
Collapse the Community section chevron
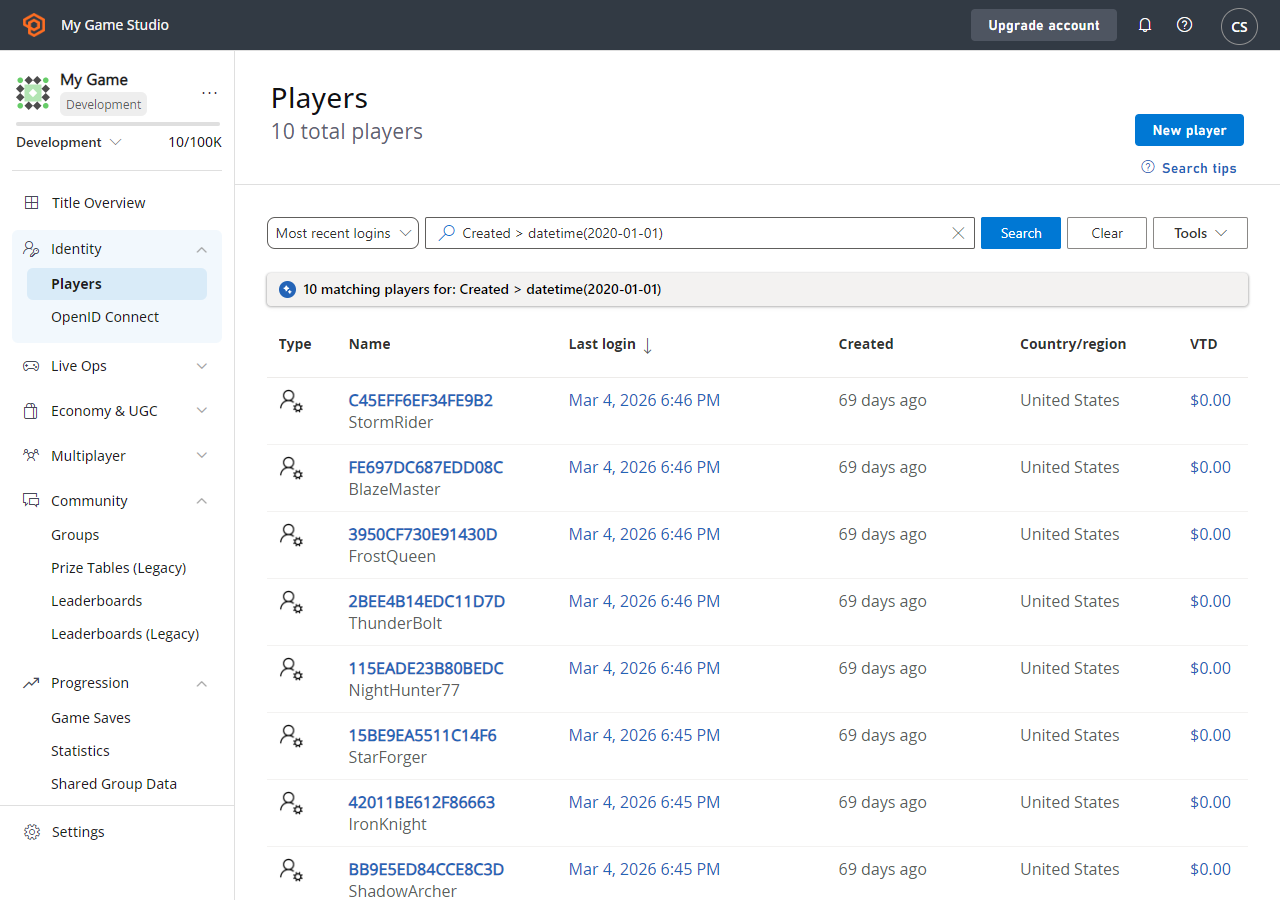pyautogui.click(x=202, y=501)
